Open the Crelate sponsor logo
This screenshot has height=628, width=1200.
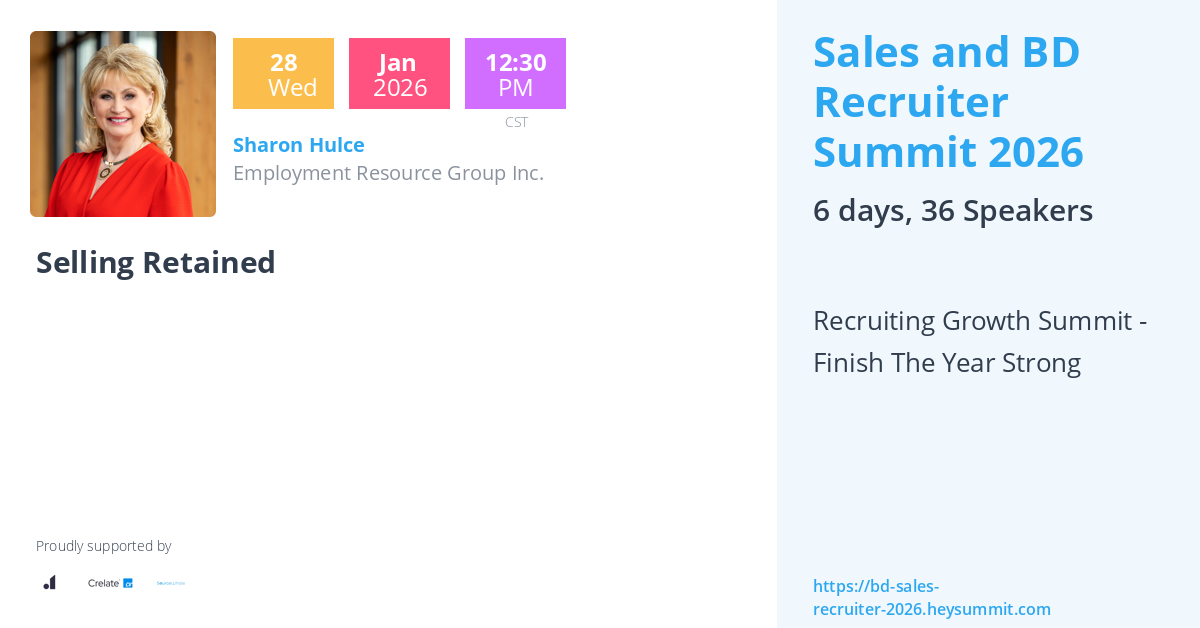coord(109,583)
